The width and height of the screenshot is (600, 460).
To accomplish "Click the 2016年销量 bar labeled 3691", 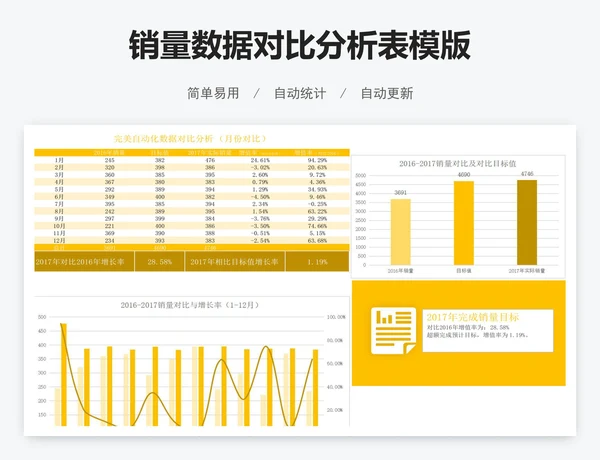I will coord(401,232).
